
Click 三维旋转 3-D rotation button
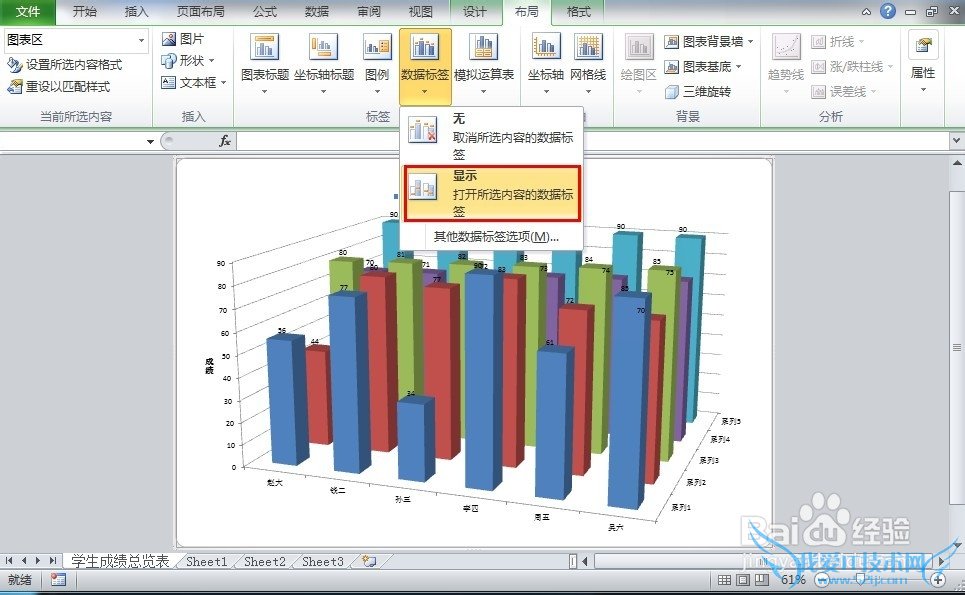coord(698,91)
